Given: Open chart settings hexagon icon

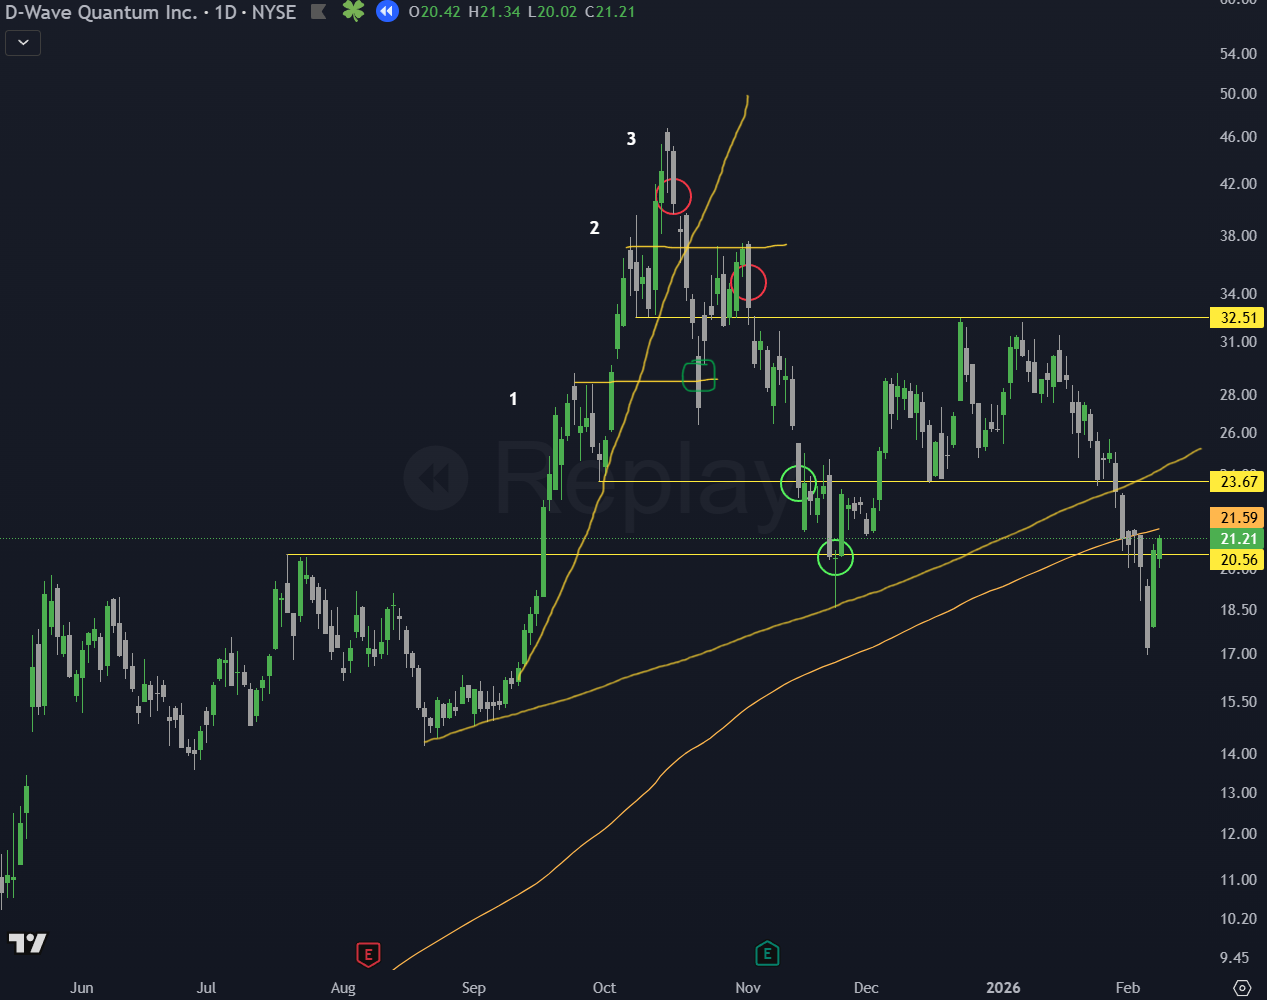Looking at the screenshot, I should coord(1242,987).
